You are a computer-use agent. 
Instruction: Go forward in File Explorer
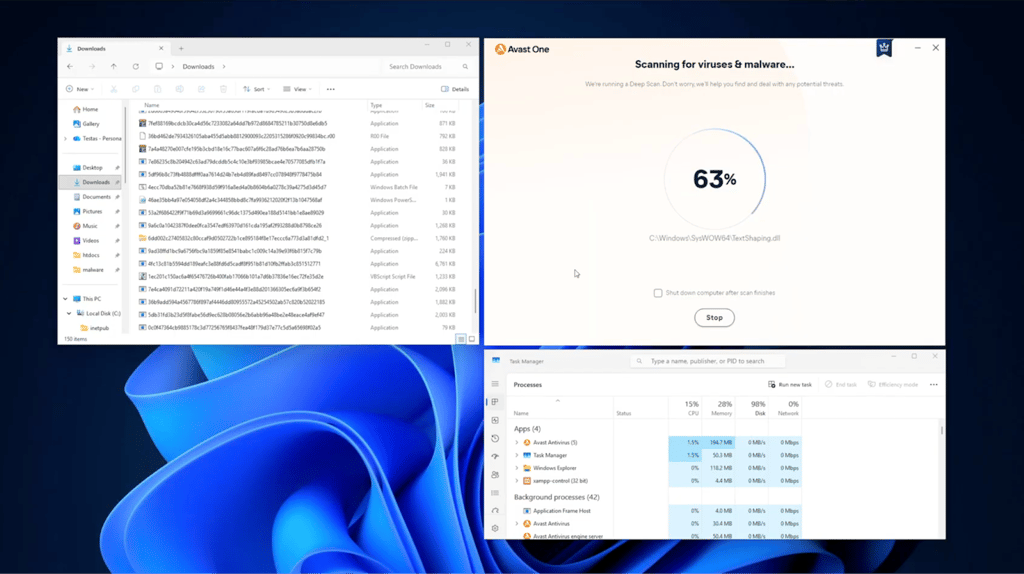point(92,67)
